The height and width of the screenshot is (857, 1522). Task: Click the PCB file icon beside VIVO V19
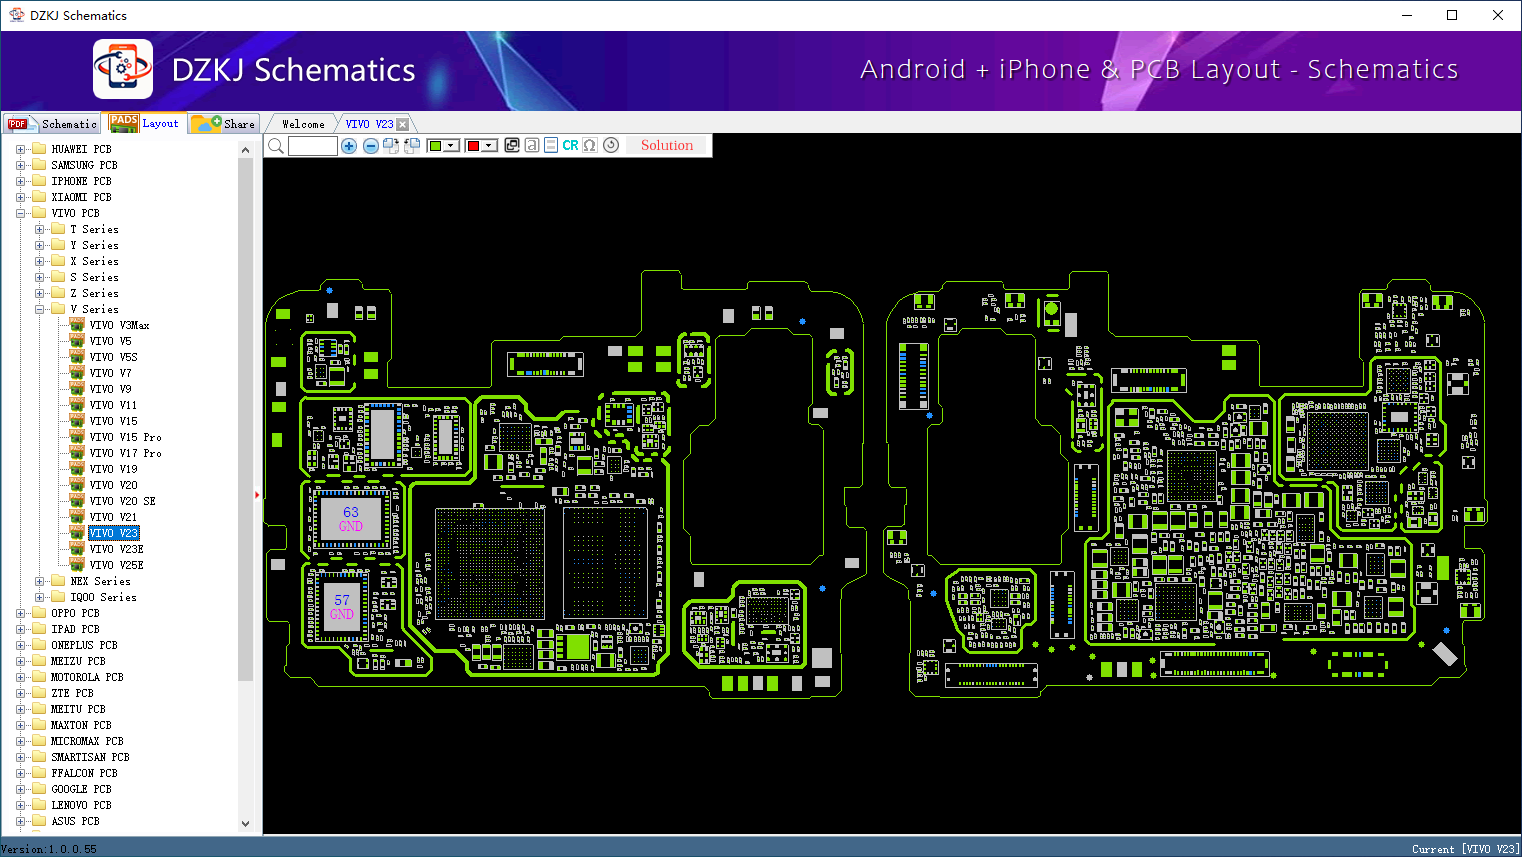(77, 469)
